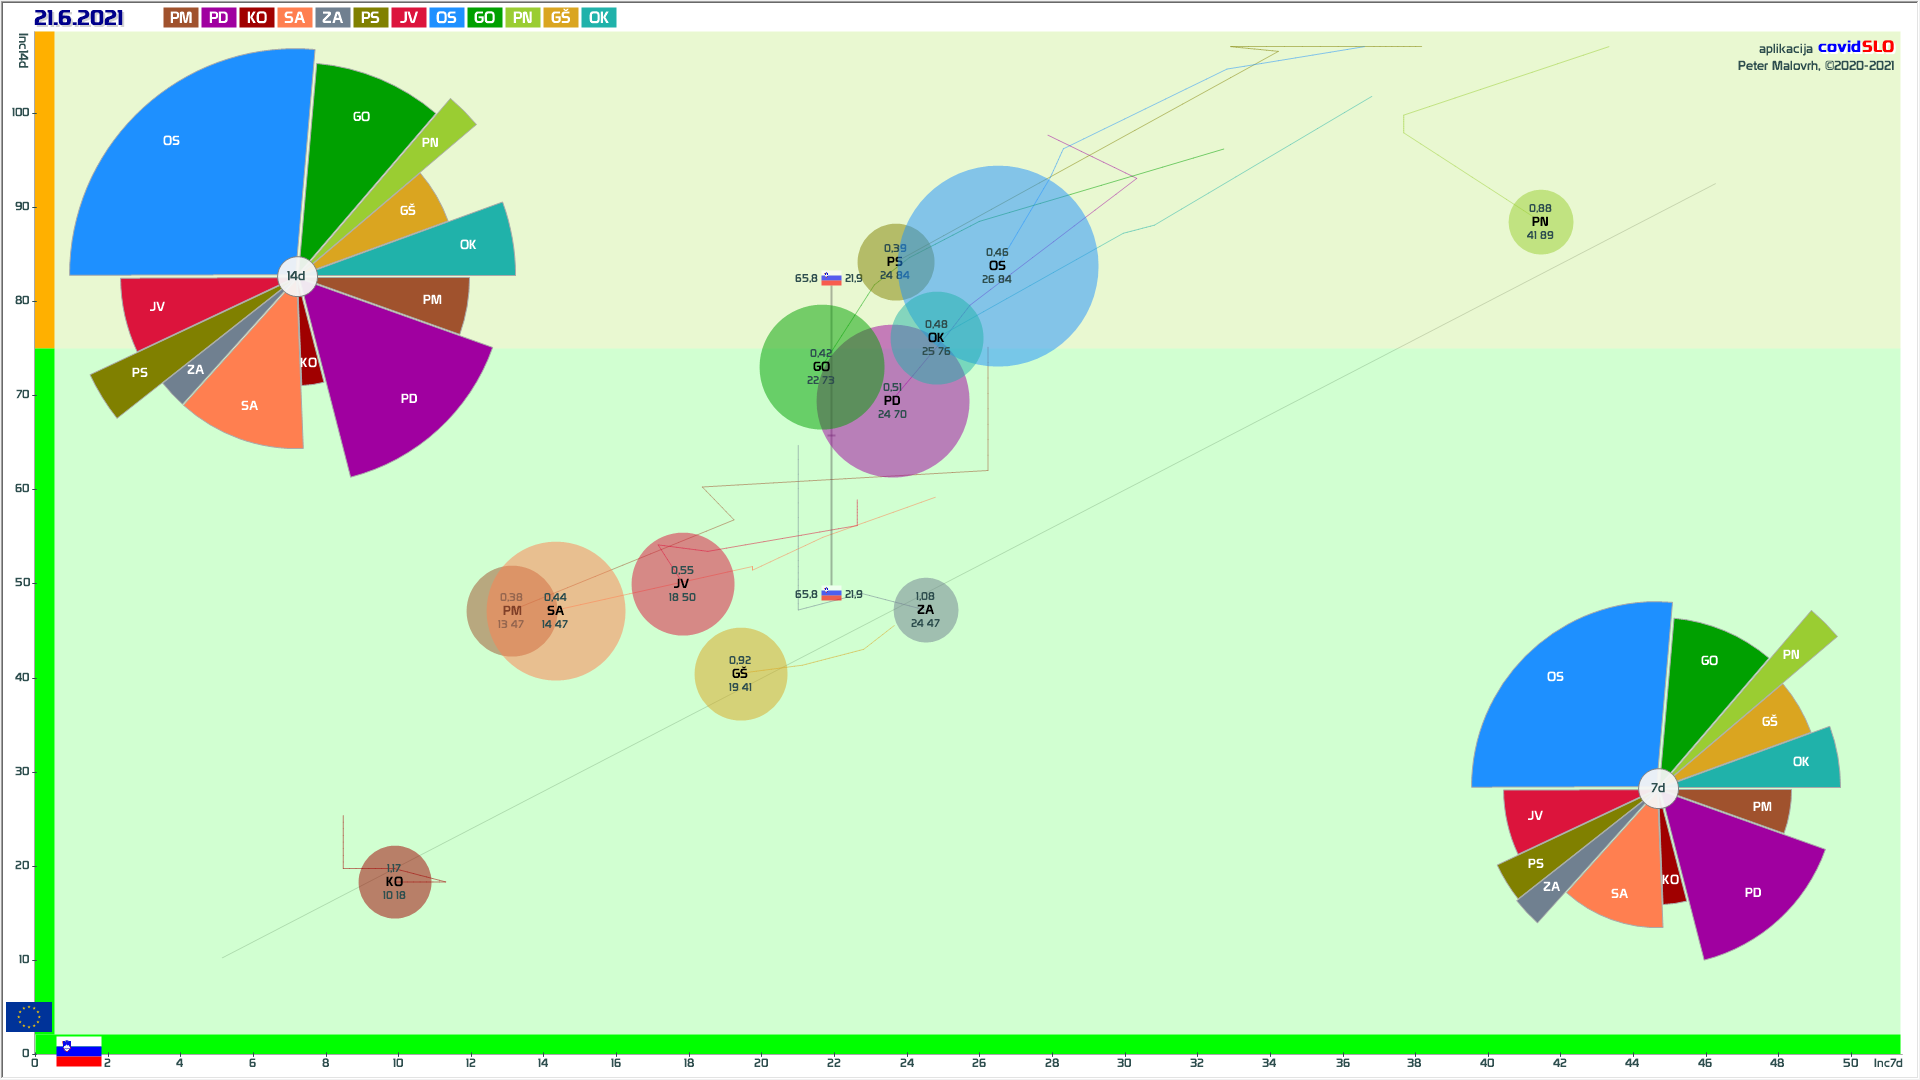Click upper Slovenia flag marker 65,8
The width and height of the screenshot is (1920, 1080).
(x=831, y=279)
